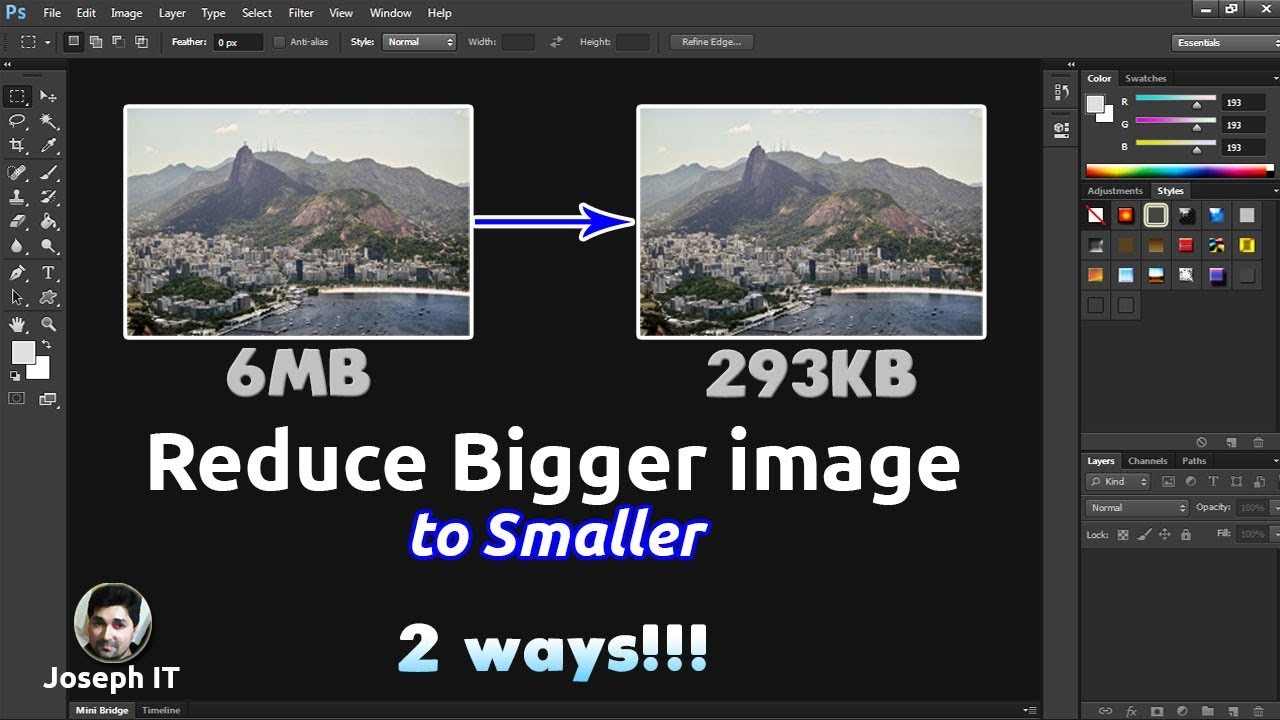Select the Move tool
The width and height of the screenshot is (1280, 720).
point(48,97)
